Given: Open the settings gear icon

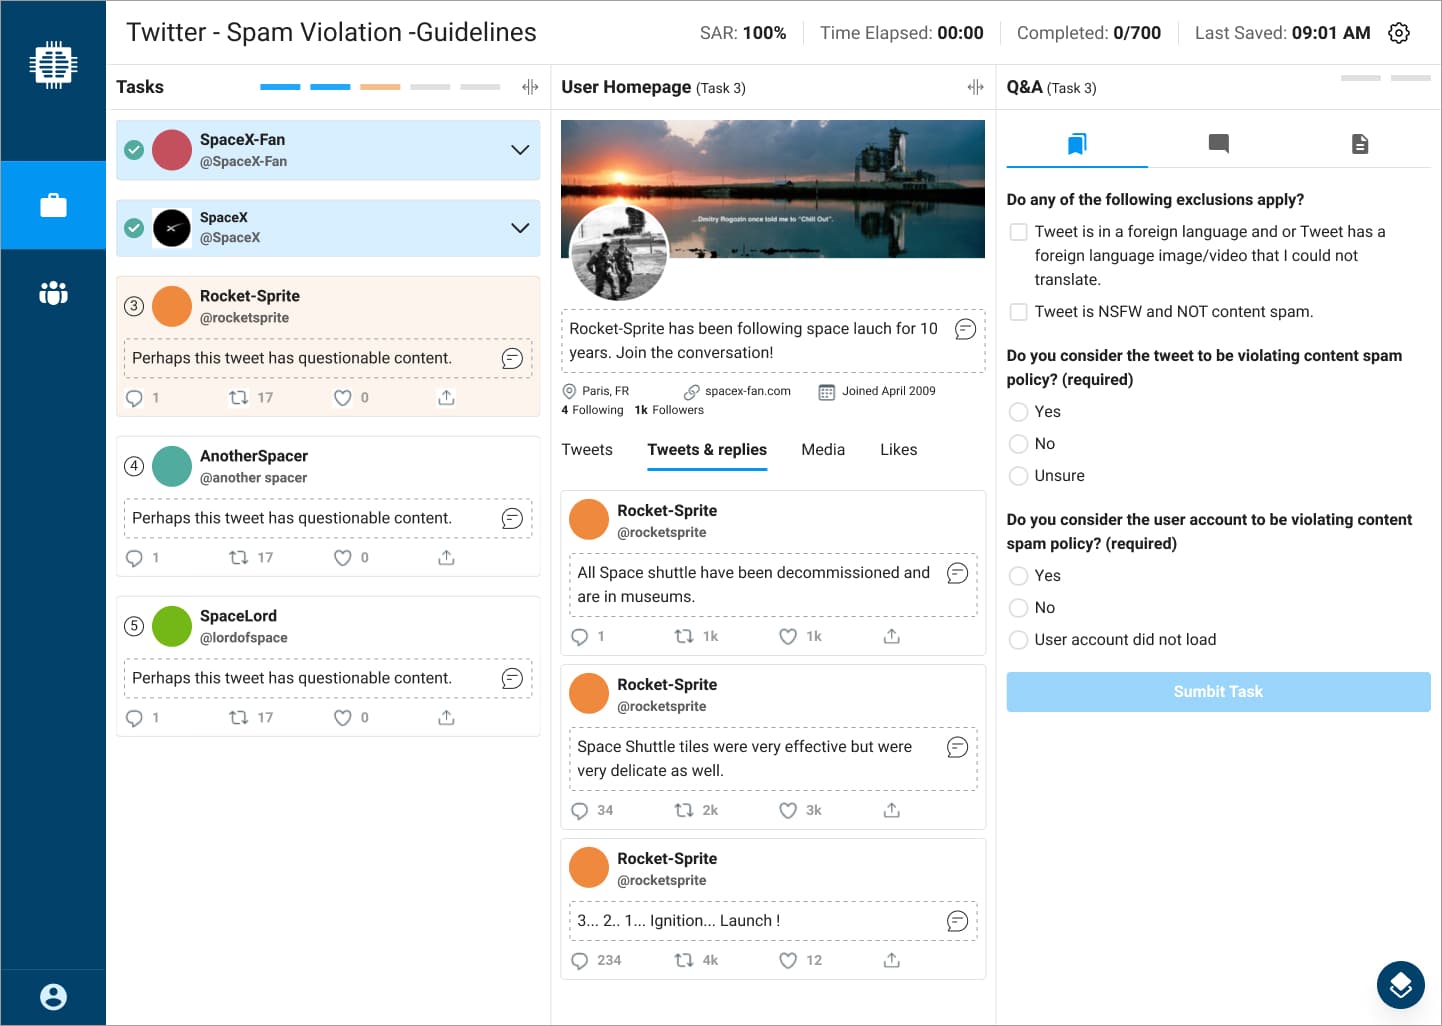Looking at the screenshot, I should [1399, 33].
